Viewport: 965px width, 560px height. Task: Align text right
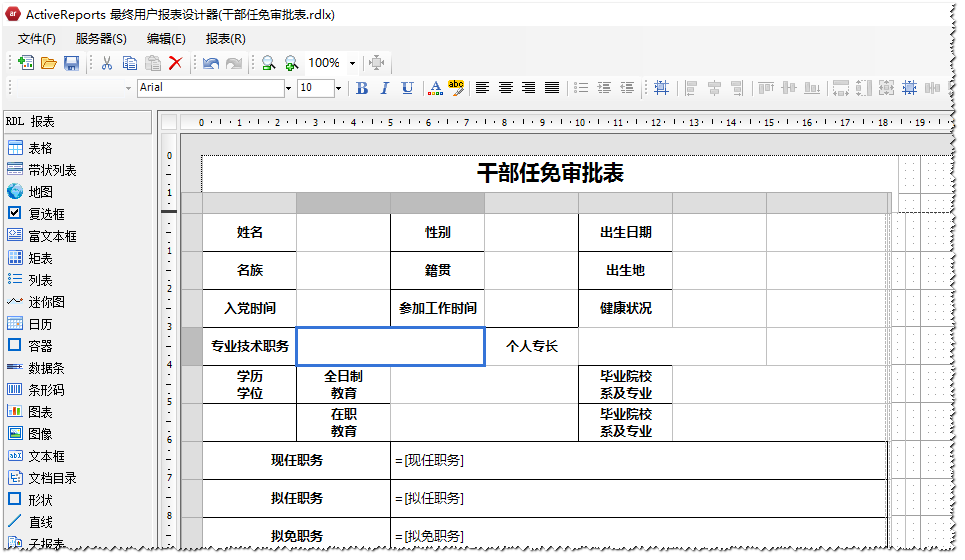(x=529, y=88)
